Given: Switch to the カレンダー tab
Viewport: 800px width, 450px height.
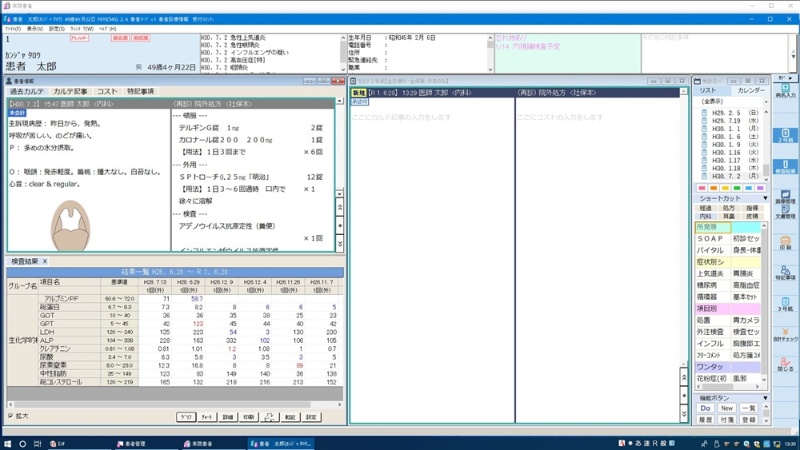Looking at the screenshot, I should [750, 90].
